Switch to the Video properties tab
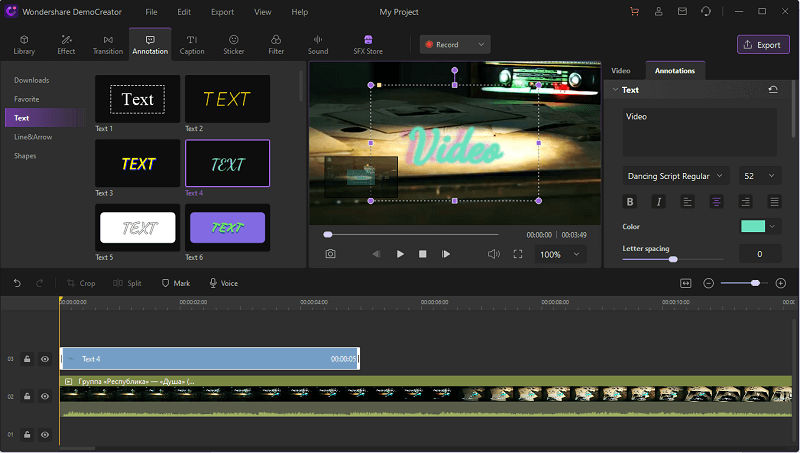Viewport: 800px width, 453px height. pyautogui.click(x=621, y=70)
